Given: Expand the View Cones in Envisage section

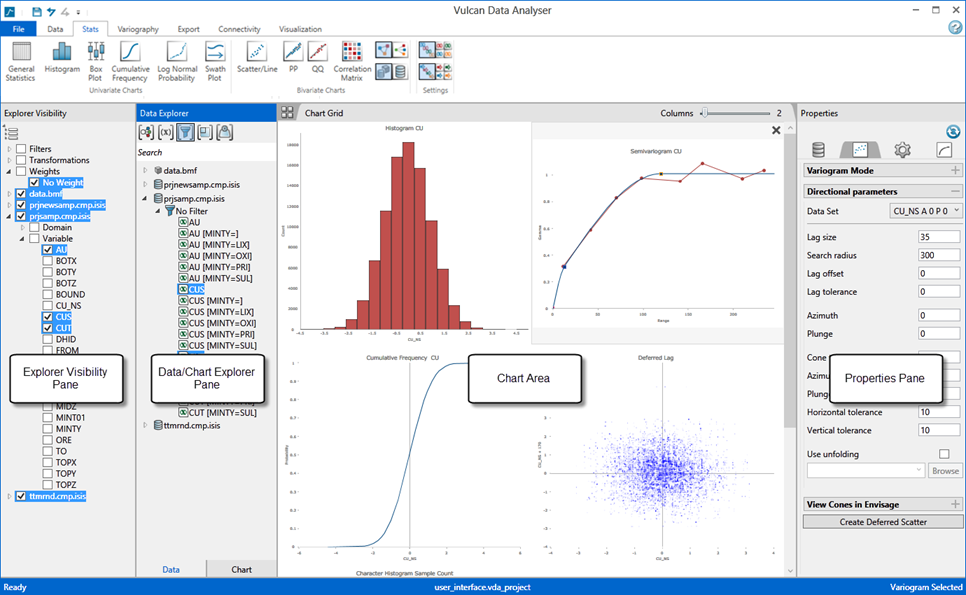Looking at the screenshot, I should pyautogui.click(x=955, y=504).
